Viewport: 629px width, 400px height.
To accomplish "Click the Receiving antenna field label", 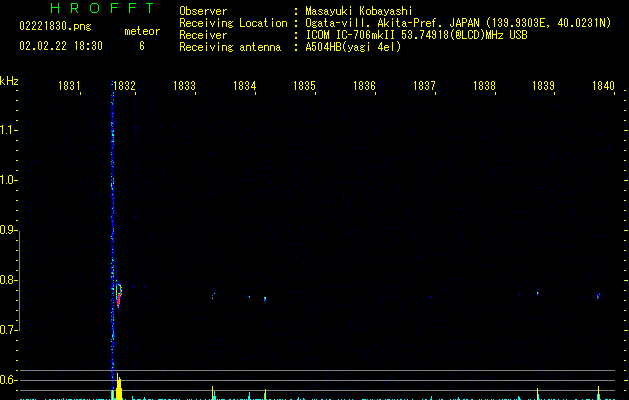I will tap(230, 47).
